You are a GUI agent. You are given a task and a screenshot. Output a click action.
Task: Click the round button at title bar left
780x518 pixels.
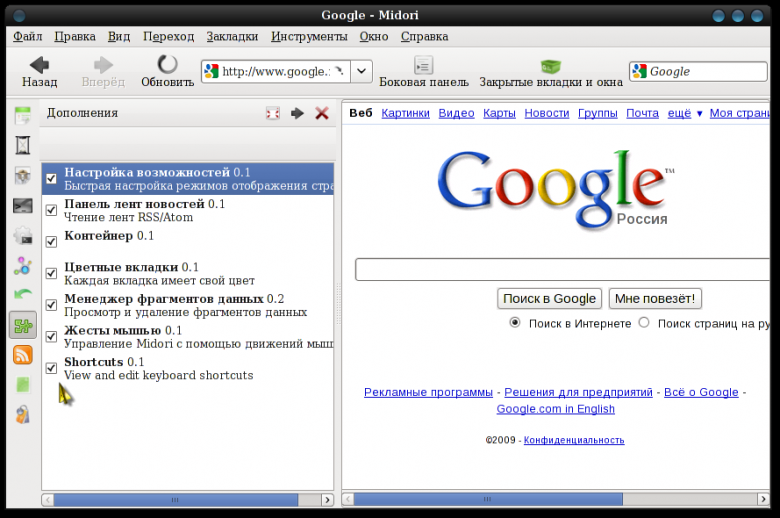[19, 16]
